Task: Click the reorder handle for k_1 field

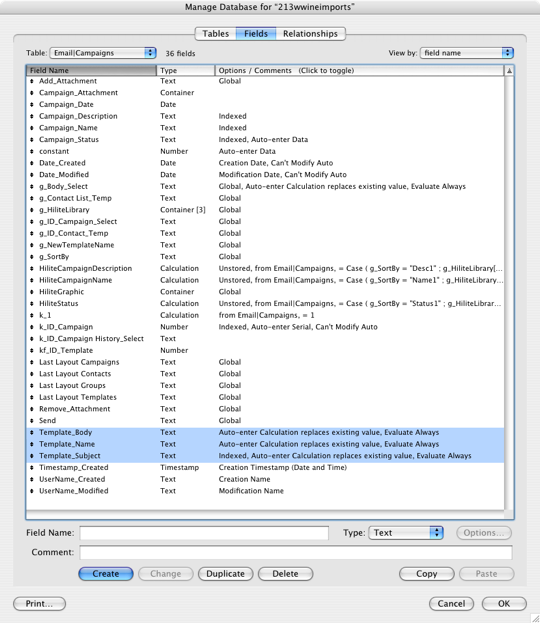Action: pos(32,315)
